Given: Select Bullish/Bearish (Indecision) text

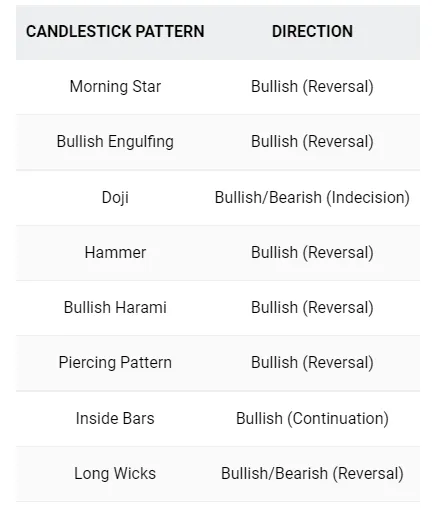Looking at the screenshot, I should tap(312, 197).
